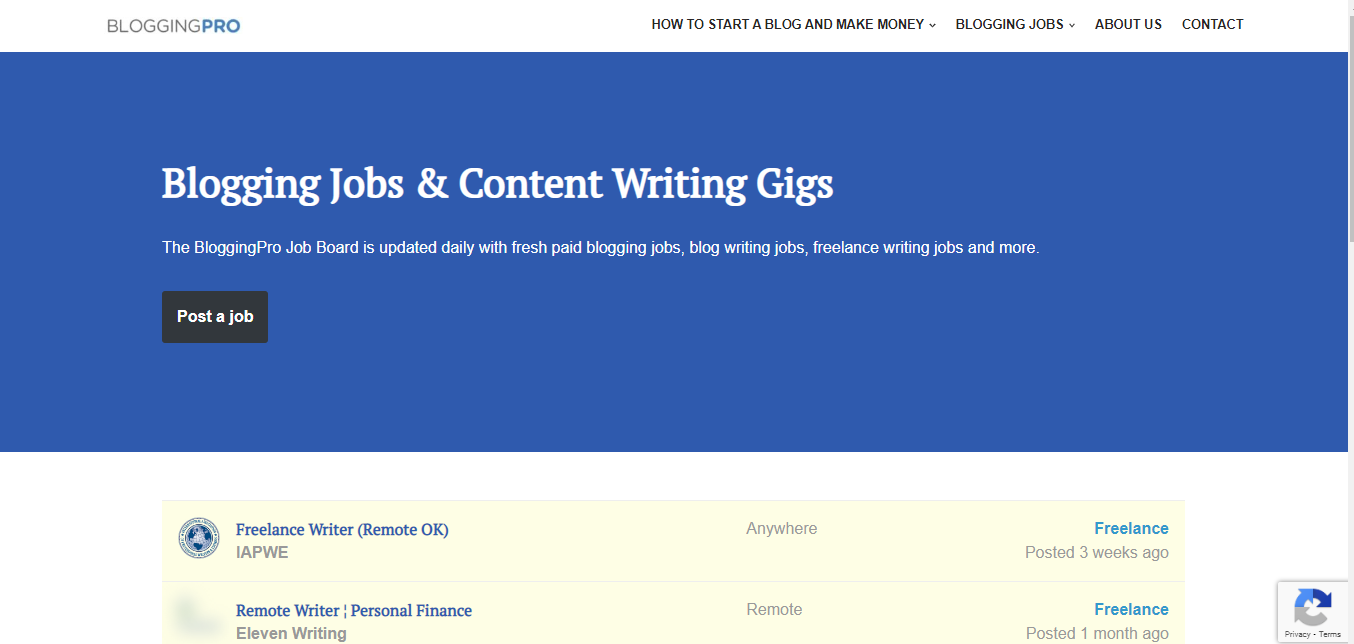The width and height of the screenshot is (1354, 644).
Task: Click the IAPWE company logo
Action: coord(199,538)
